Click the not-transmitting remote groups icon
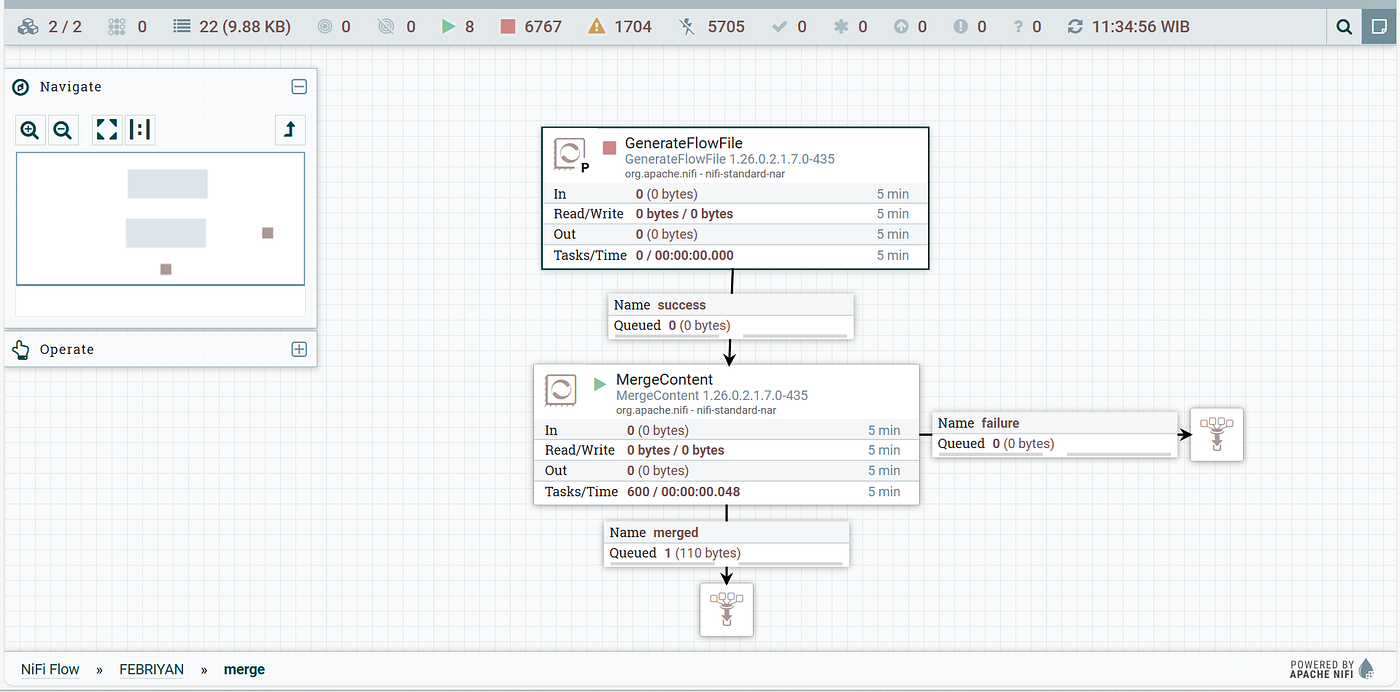1400x692 pixels. click(x=388, y=27)
